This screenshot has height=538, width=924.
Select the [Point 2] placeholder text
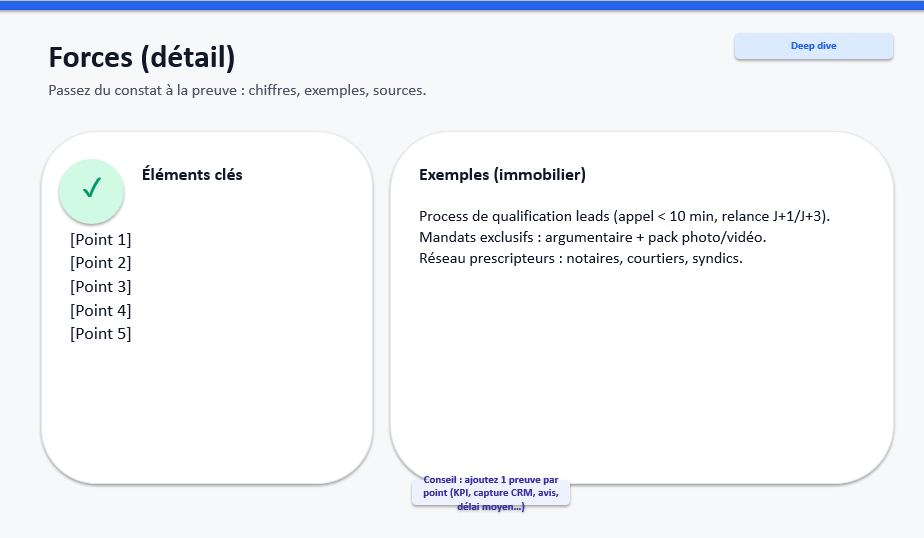(100, 263)
